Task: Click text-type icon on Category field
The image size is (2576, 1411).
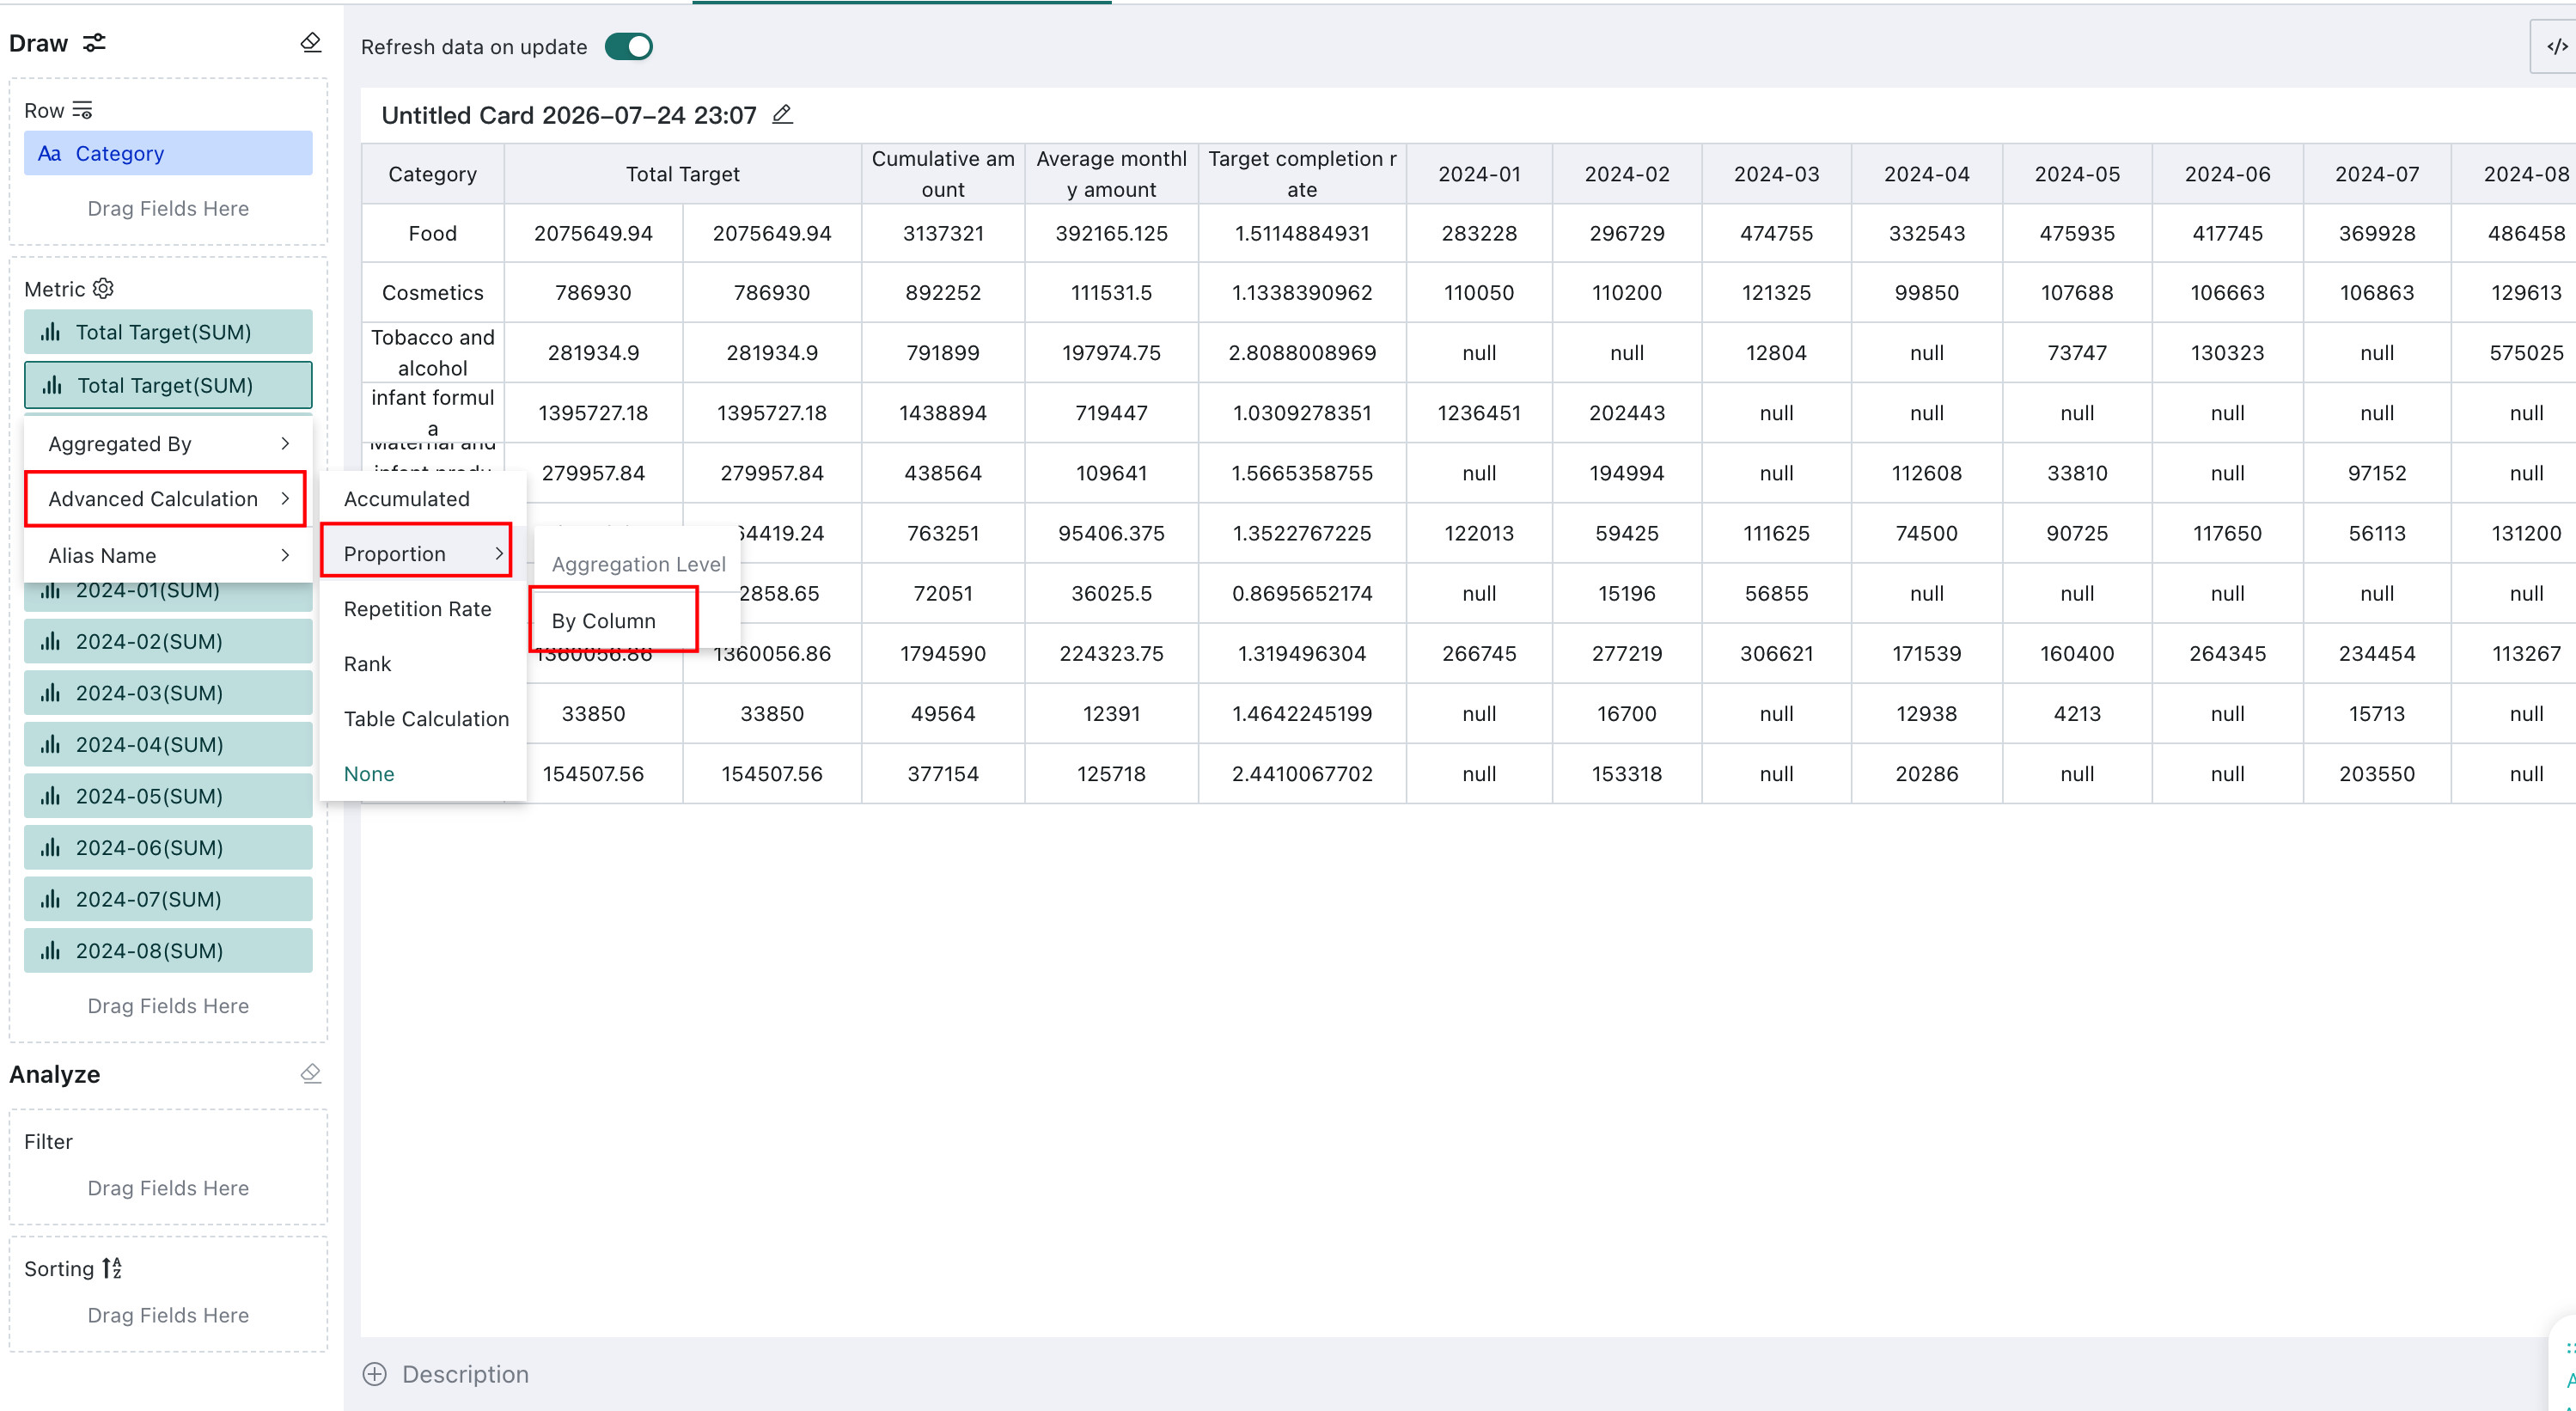Action: tap(49, 153)
